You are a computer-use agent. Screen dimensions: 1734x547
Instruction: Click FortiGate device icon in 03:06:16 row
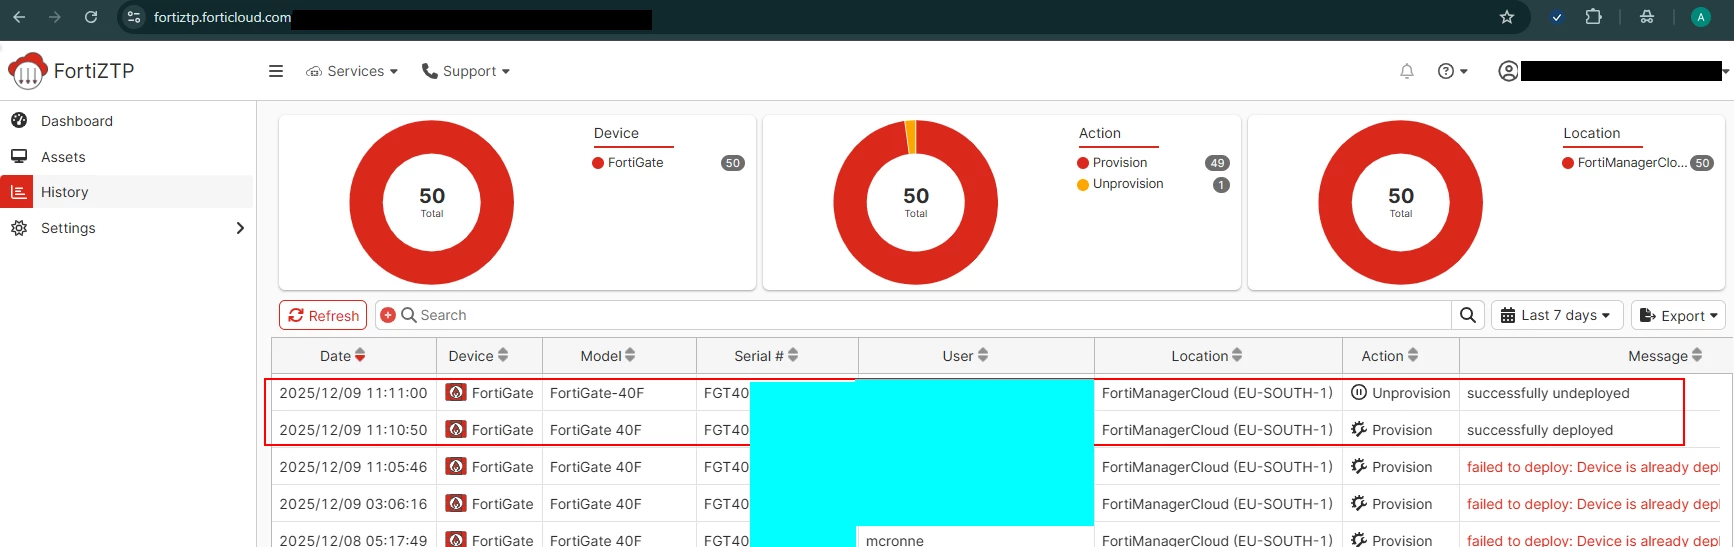[456, 504]
